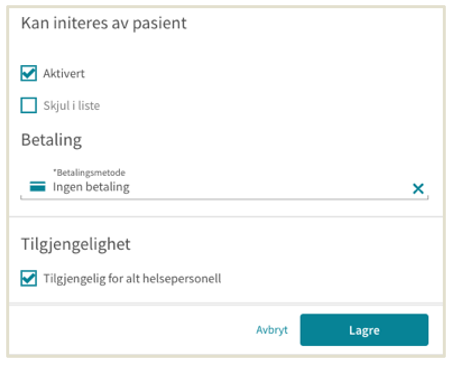Cancel the dialog via the Avbryt link
The height and width of the screenshot is (366, 450).
coord(272,330)
